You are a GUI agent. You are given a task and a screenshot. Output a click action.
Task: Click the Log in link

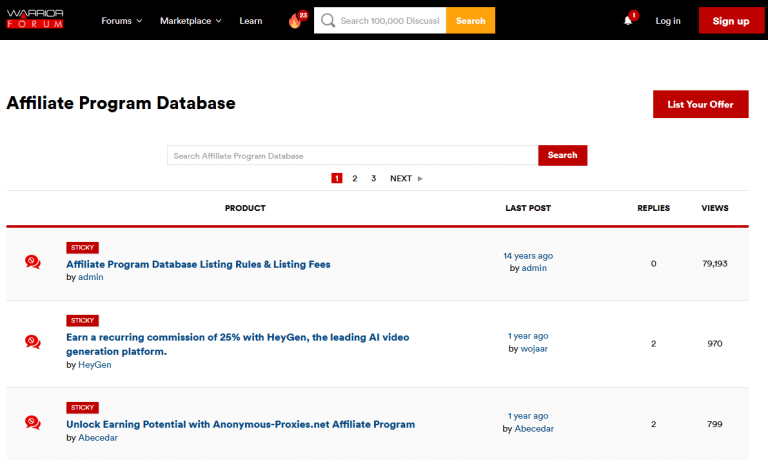pos(668,21)
